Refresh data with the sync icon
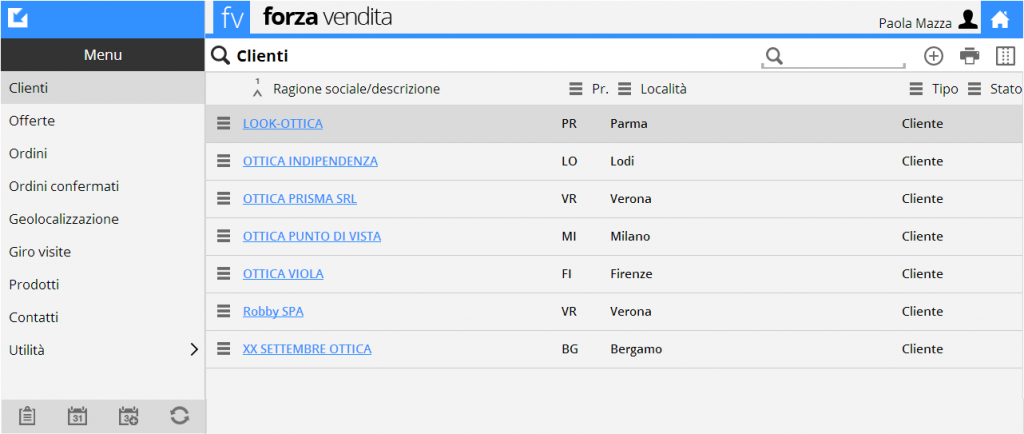Viewport: 1024px width, 434px height. pos(180,416)
